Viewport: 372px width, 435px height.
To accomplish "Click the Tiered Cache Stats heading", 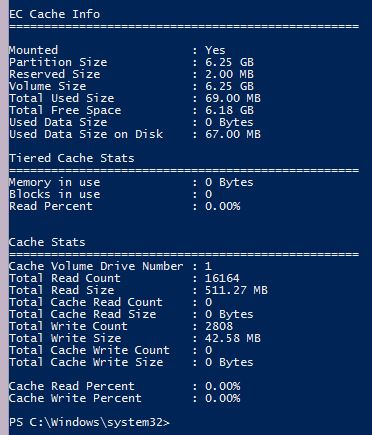I will pyautogui.click(x=72, y=158).
